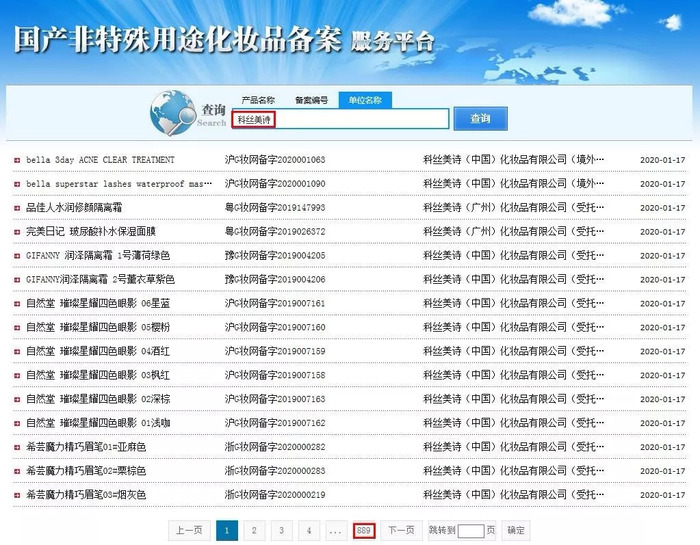This screenshot has width=700, height=545.
Task: Go to next page with 下一页
Action: tap(401, 530)
